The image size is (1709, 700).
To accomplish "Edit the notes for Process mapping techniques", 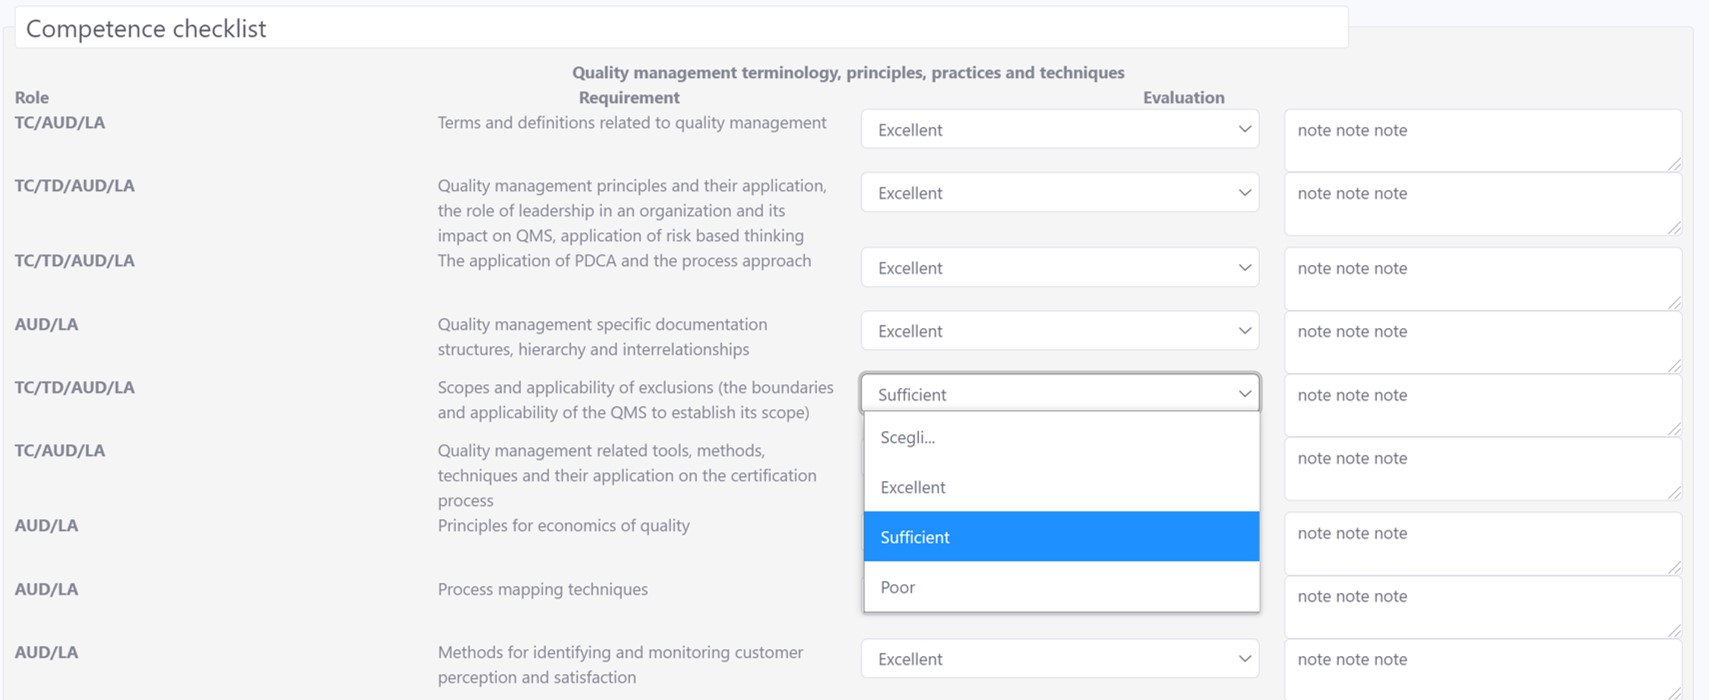I will pyautogui.click(x=1481, y=606).
